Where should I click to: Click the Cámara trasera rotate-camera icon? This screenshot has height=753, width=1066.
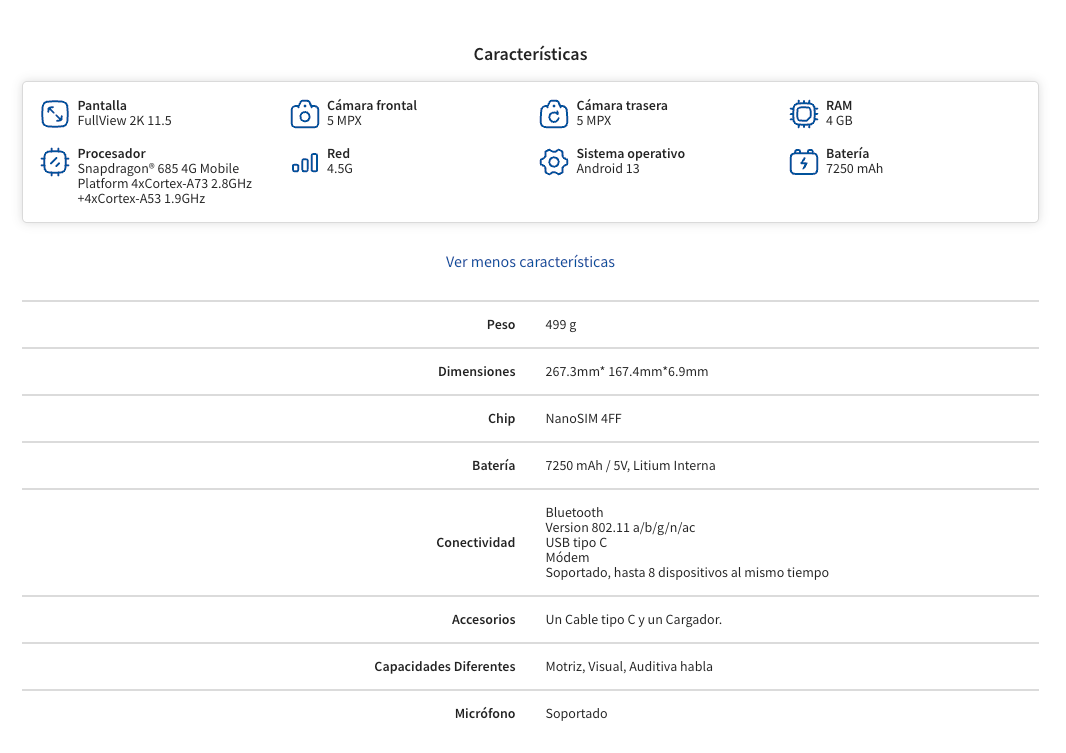click(554, 113)
